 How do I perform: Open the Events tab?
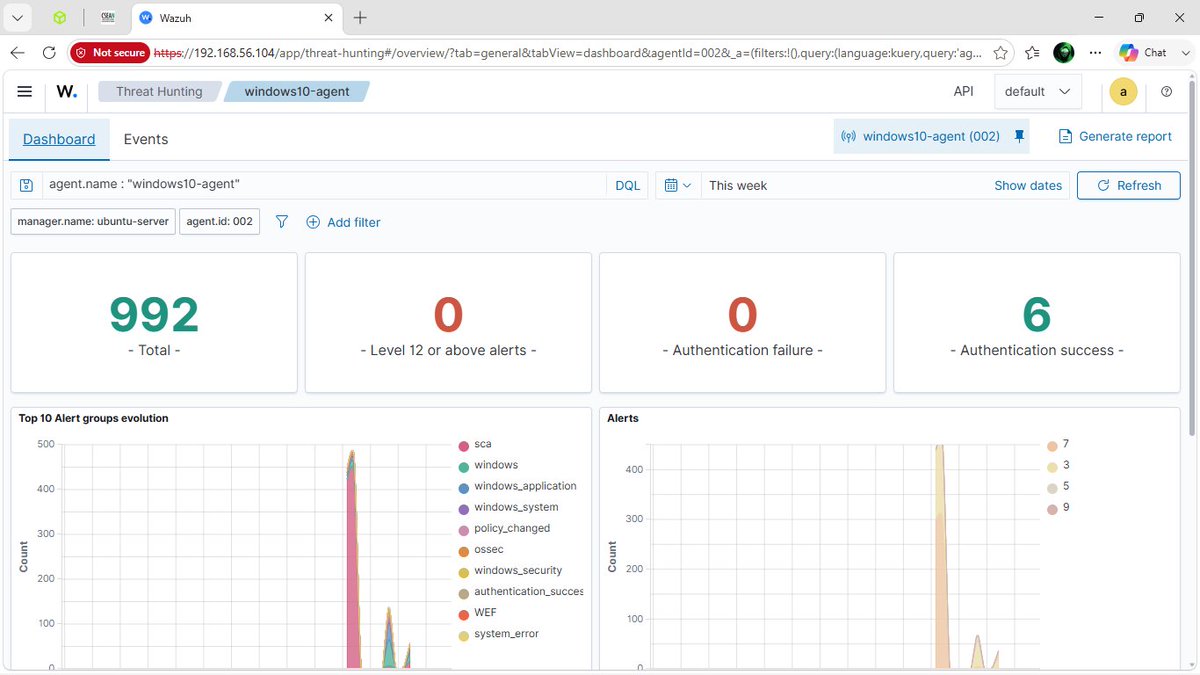[146, 139]
